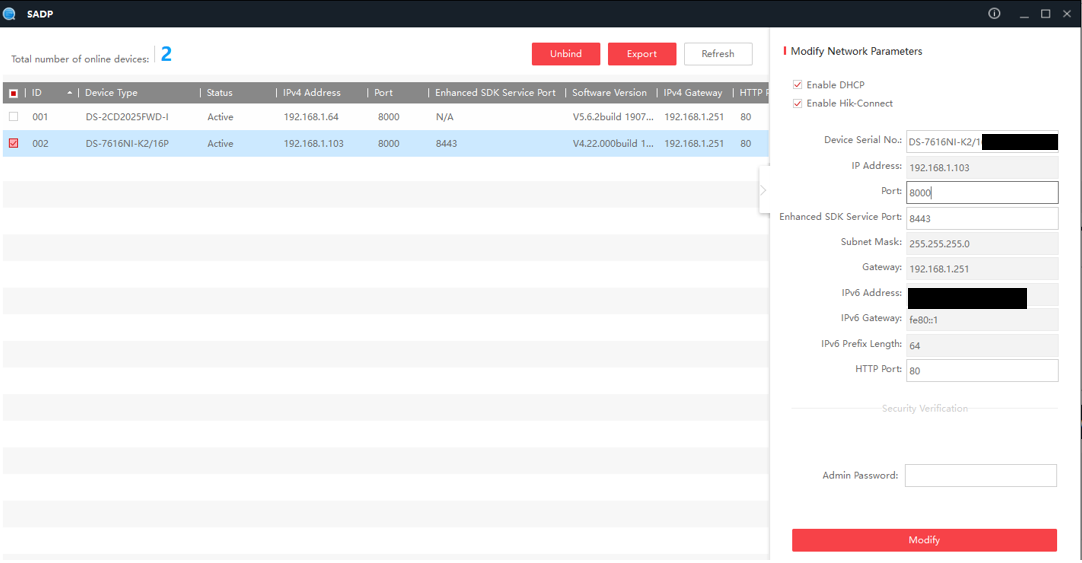Click the Unbind button

[565, 54]
